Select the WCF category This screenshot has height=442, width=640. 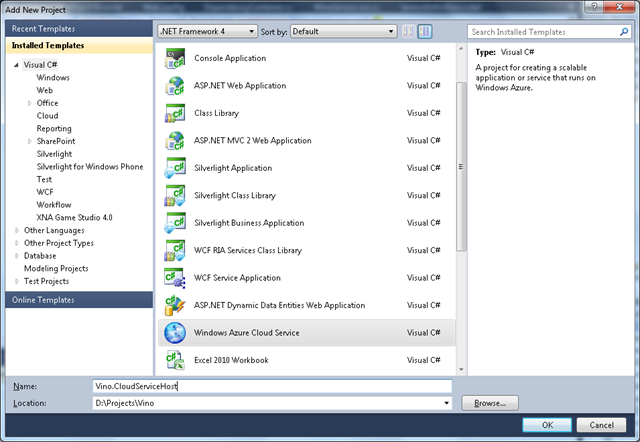[45, 192]
